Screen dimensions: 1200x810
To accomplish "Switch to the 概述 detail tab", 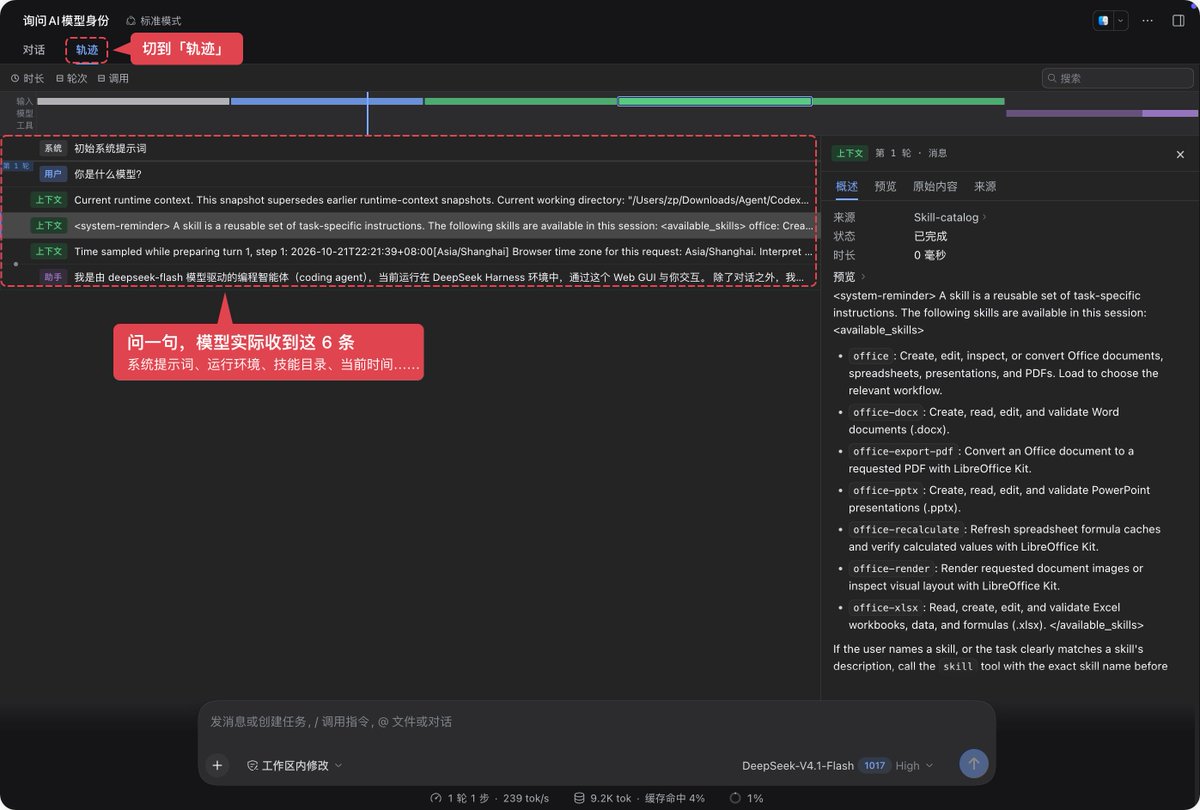I will [x=847, y=187].
